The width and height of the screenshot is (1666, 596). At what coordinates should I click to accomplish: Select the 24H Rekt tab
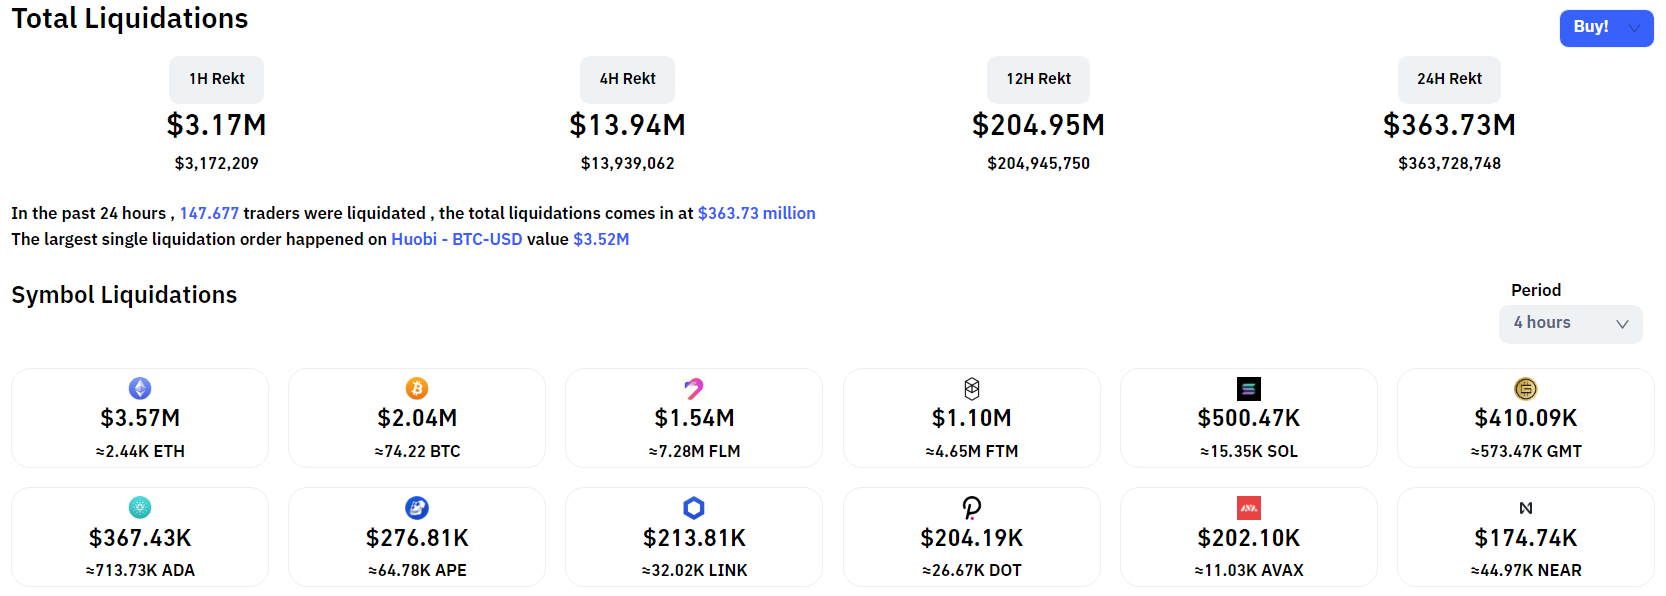tap(1449, 79)
